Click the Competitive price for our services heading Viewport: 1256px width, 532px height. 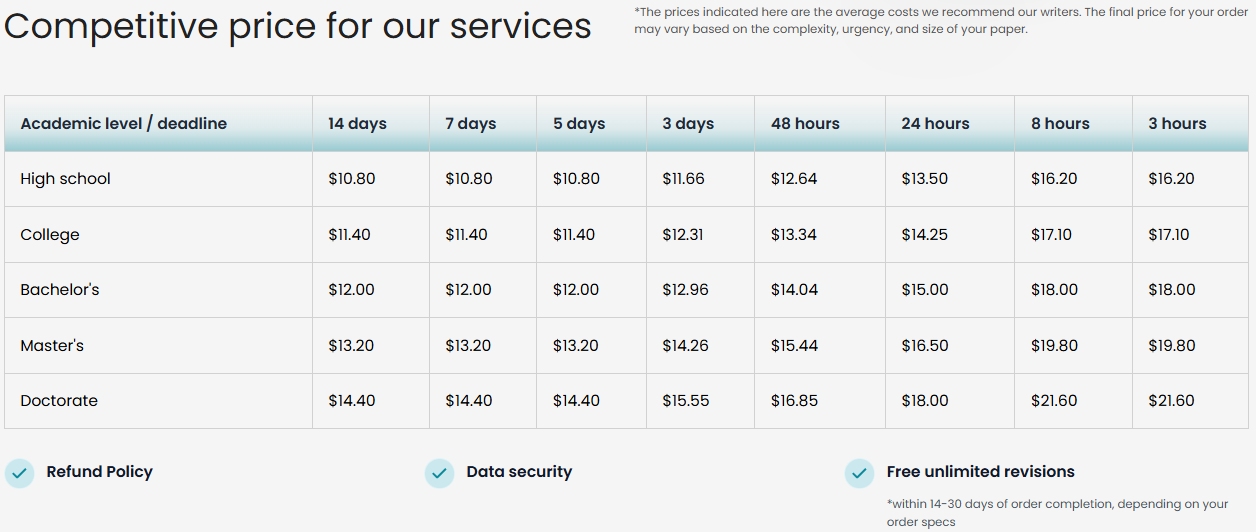coord(298,26)
